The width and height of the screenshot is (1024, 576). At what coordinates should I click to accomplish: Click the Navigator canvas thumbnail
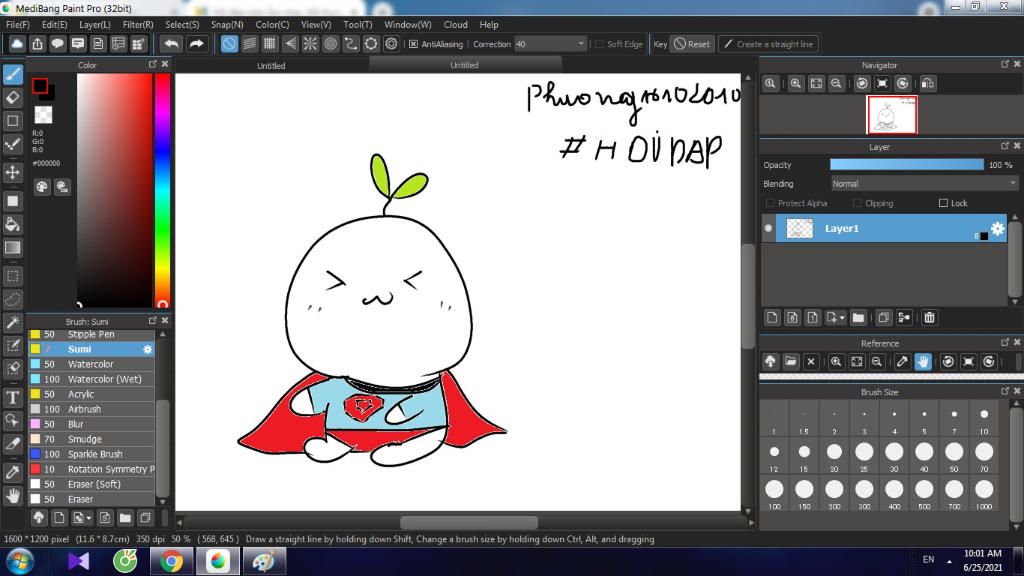pyautogui.click(x=891, y=115)
